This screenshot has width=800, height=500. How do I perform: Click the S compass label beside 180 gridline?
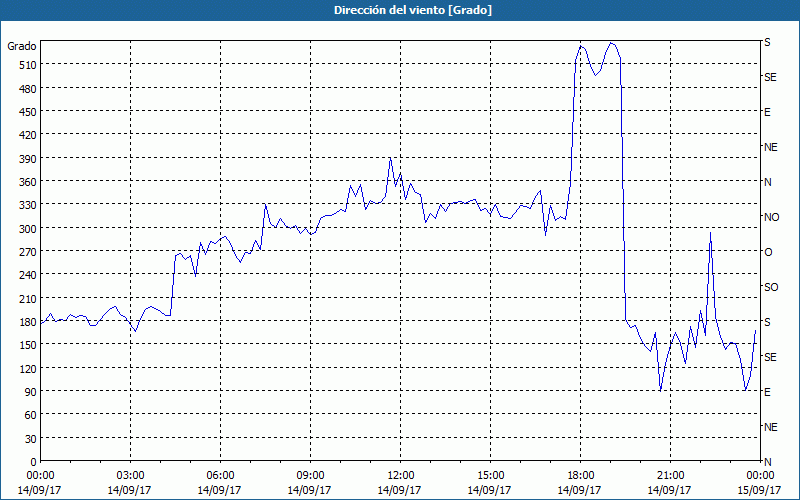tap(767, 322)
